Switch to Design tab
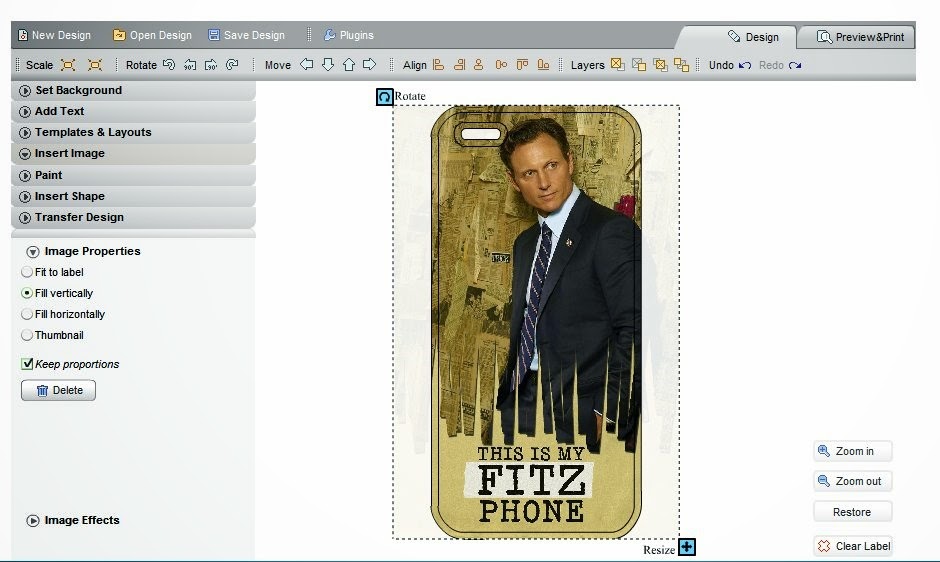This screenshot has height=562, width=940. 736,37
